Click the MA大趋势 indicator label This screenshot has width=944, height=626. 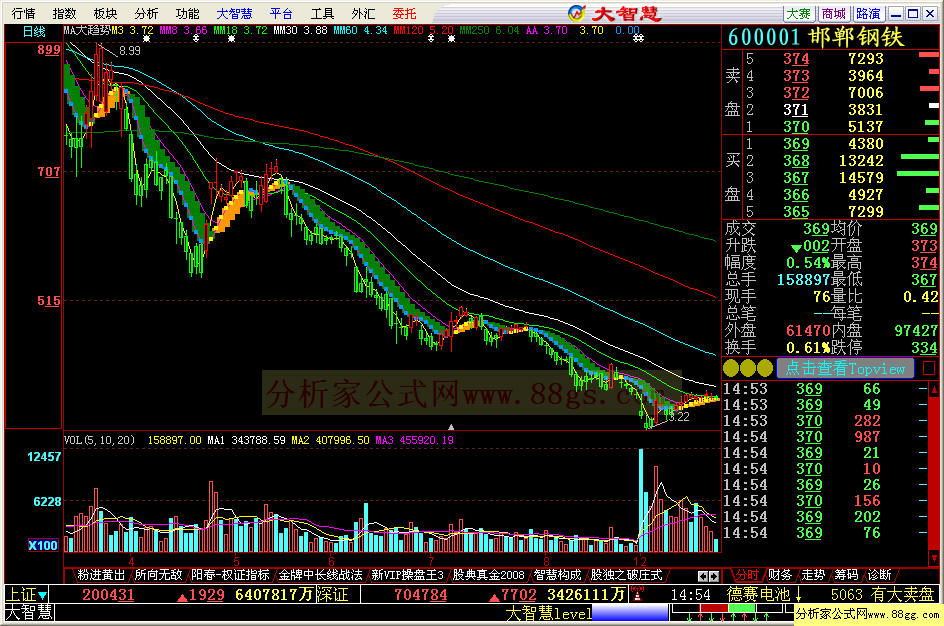pyautogui.click(x=88, y=30)
